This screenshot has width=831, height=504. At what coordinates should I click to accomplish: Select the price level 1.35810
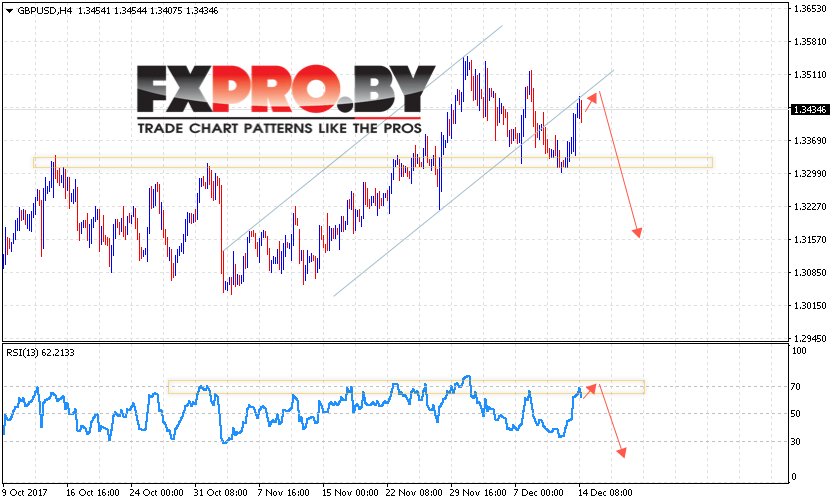tap(810, 41)
